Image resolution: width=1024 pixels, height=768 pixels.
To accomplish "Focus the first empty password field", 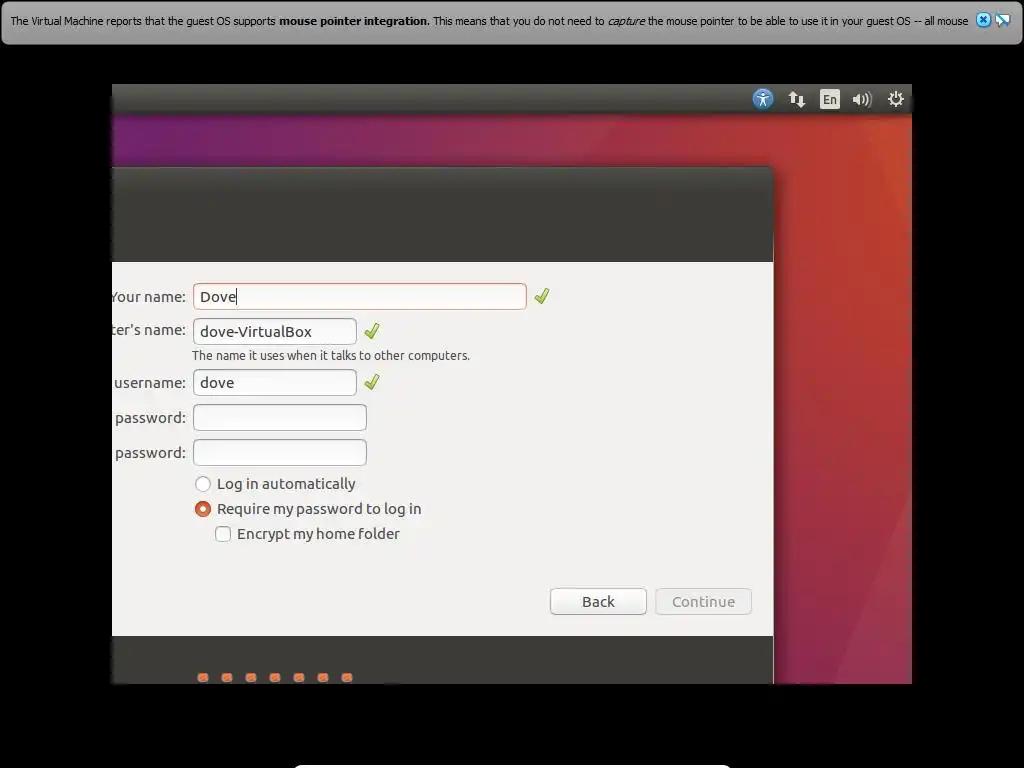I will pos(280,418).
